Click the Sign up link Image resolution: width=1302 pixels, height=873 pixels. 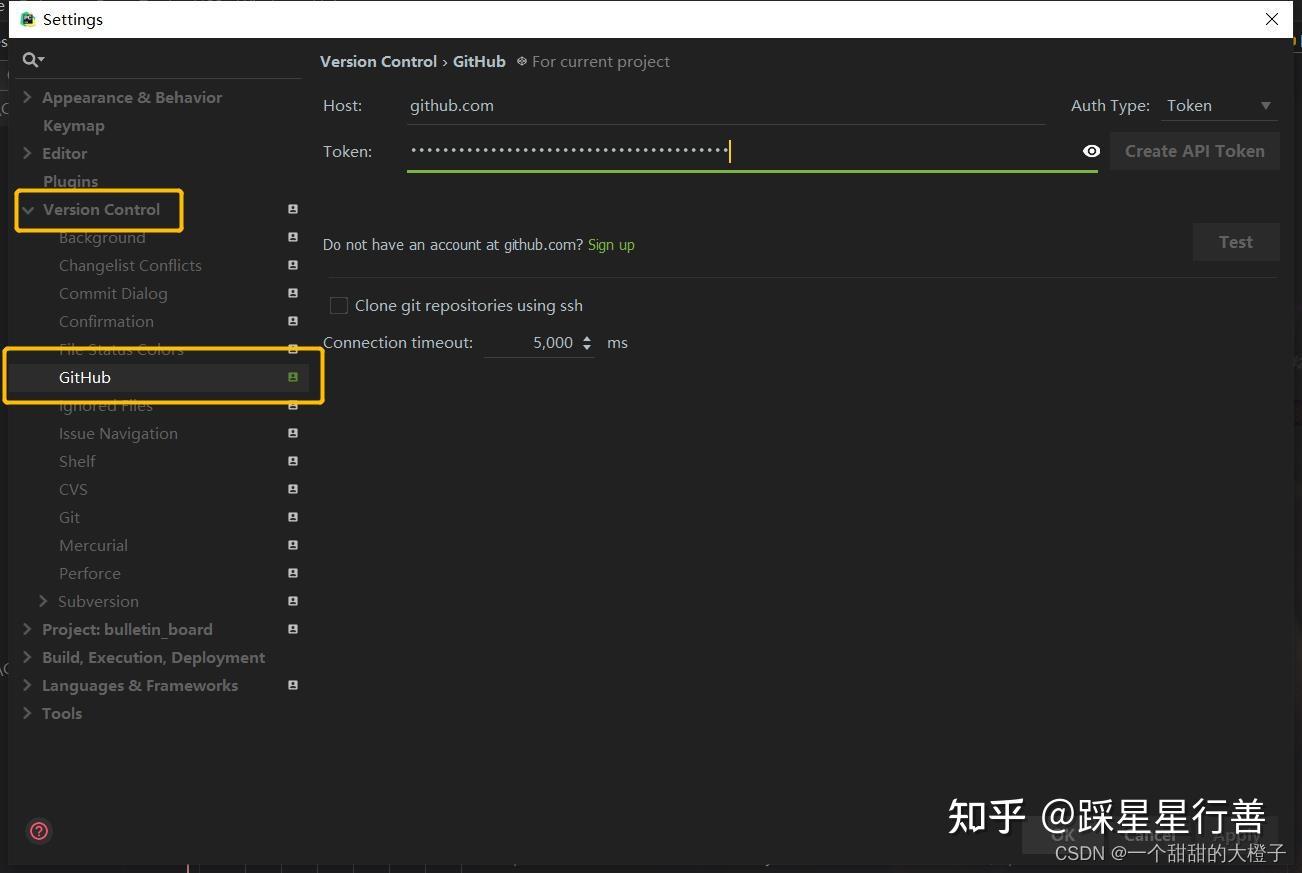click(x=611, y=244)
